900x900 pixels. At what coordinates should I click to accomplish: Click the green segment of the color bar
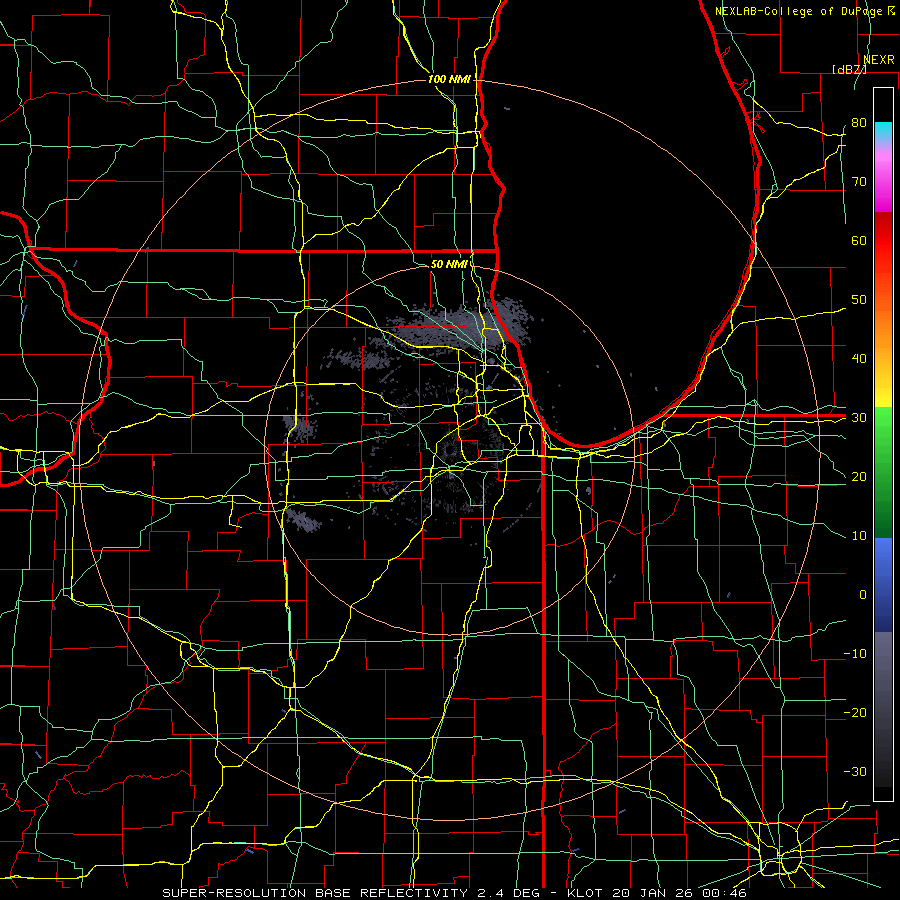883,472
